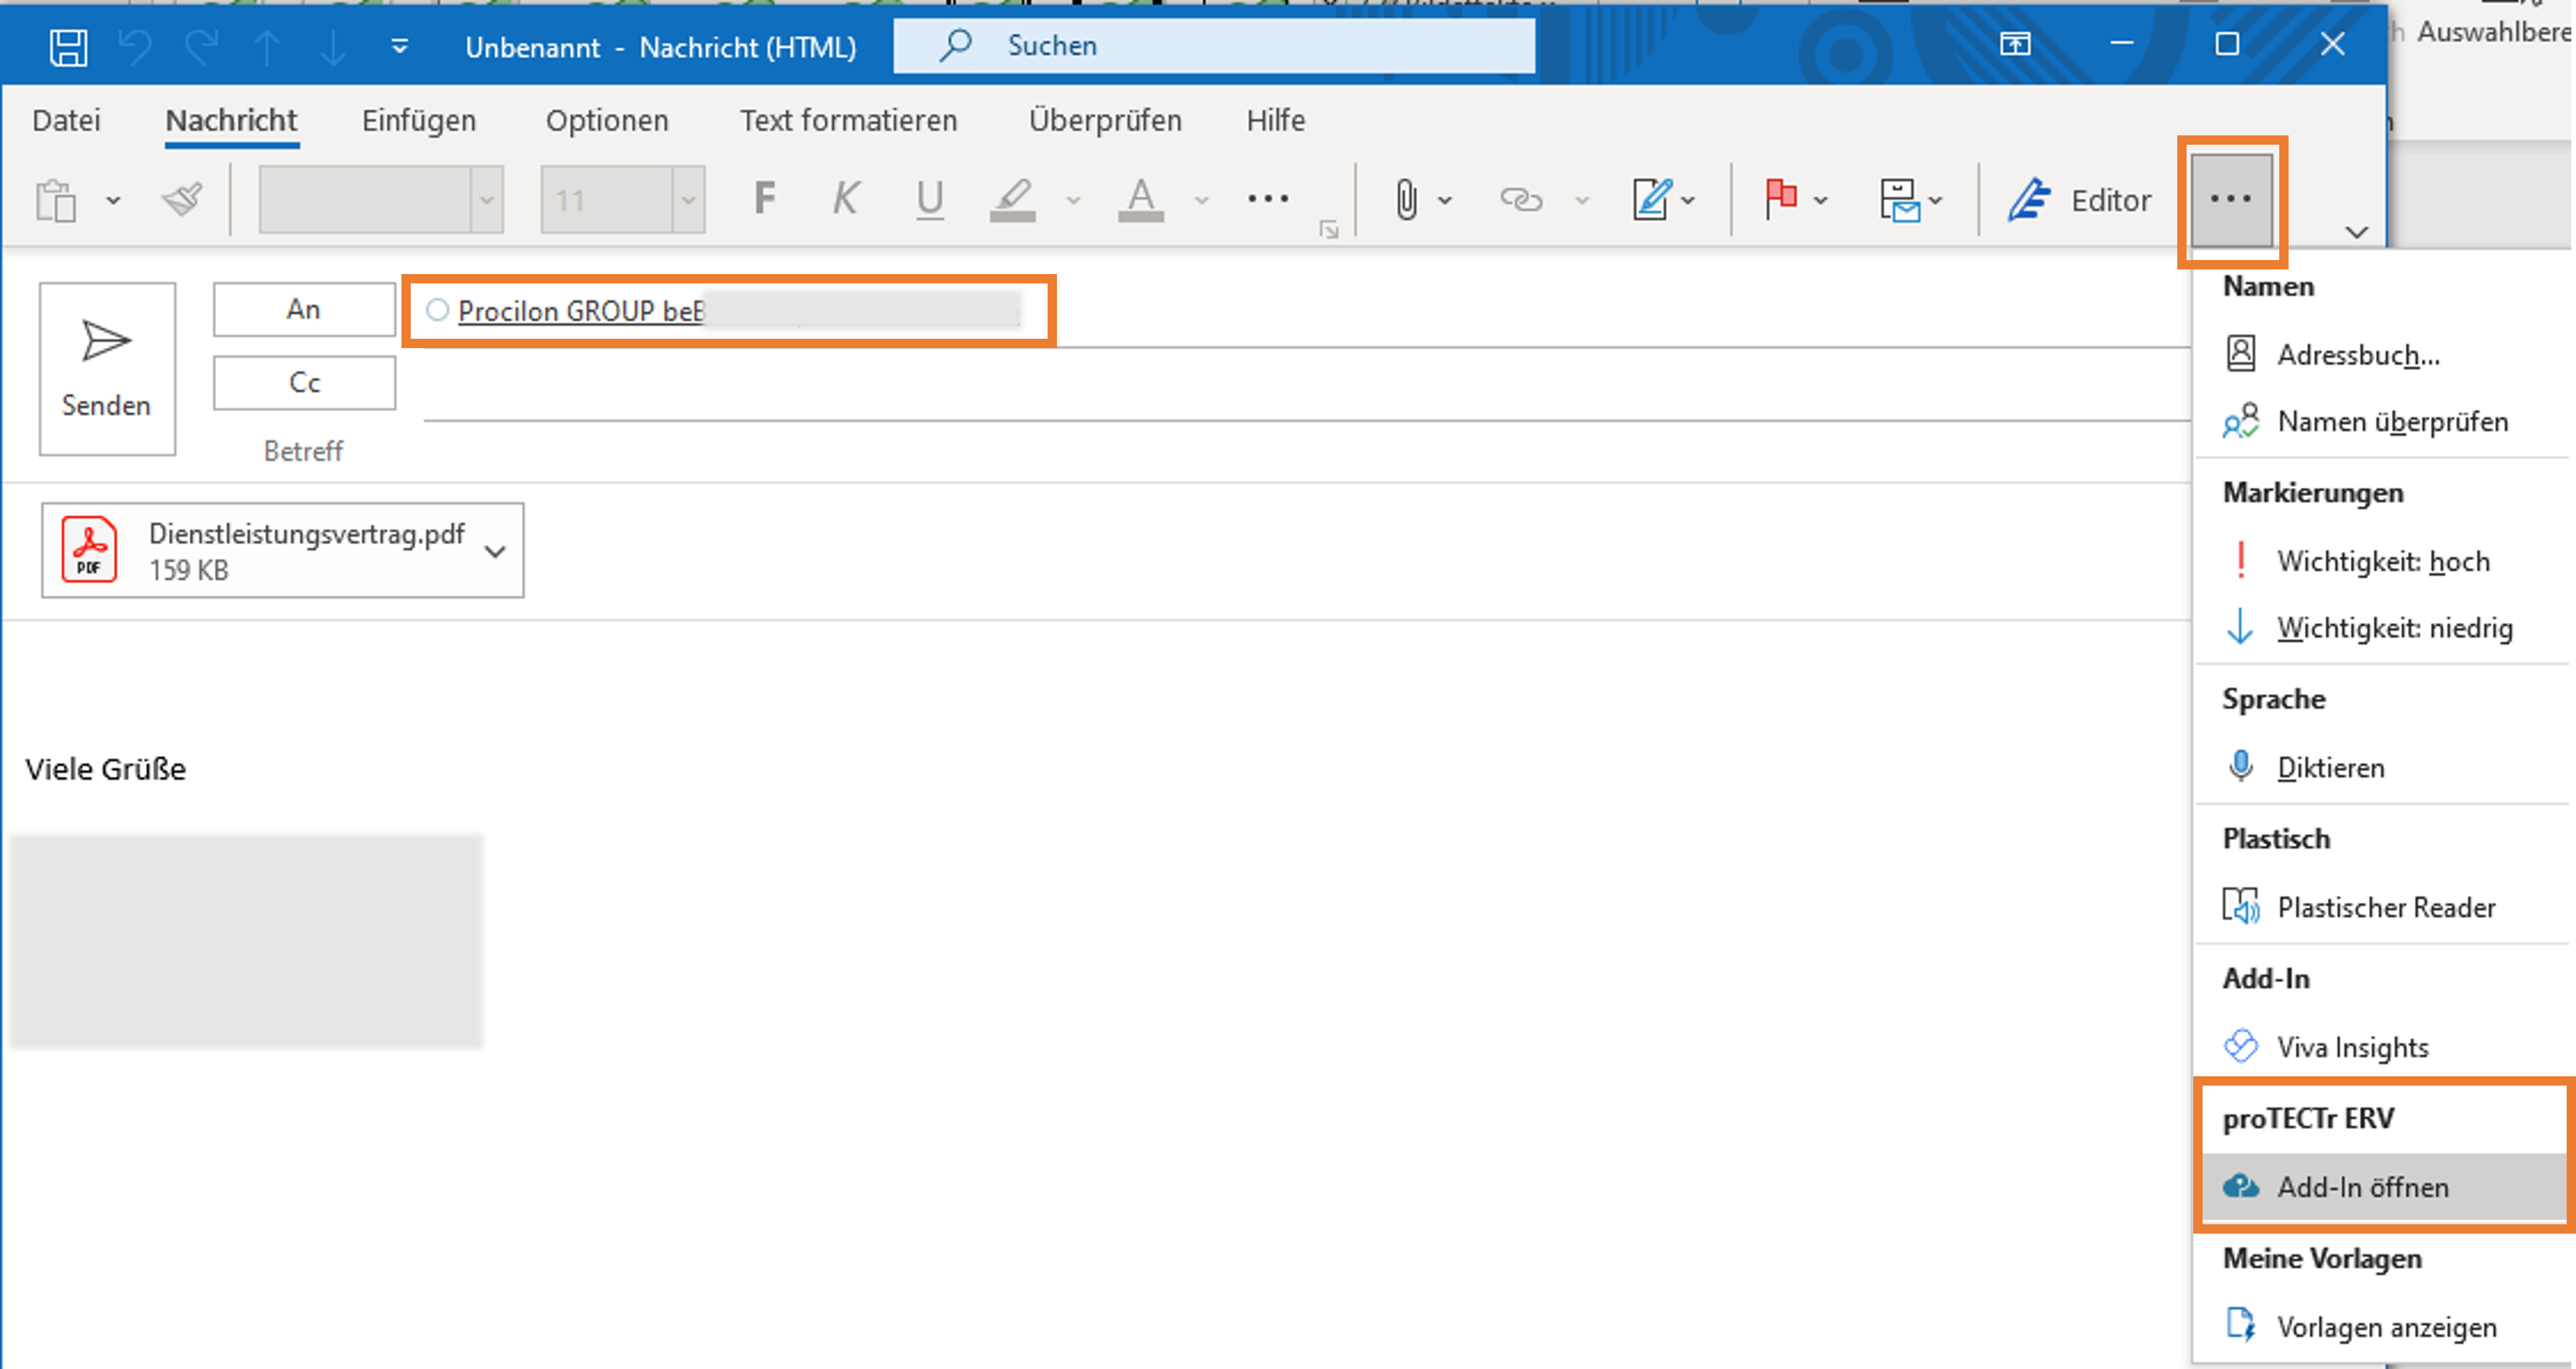Toggle underline formatting U button

pos(929,199)
